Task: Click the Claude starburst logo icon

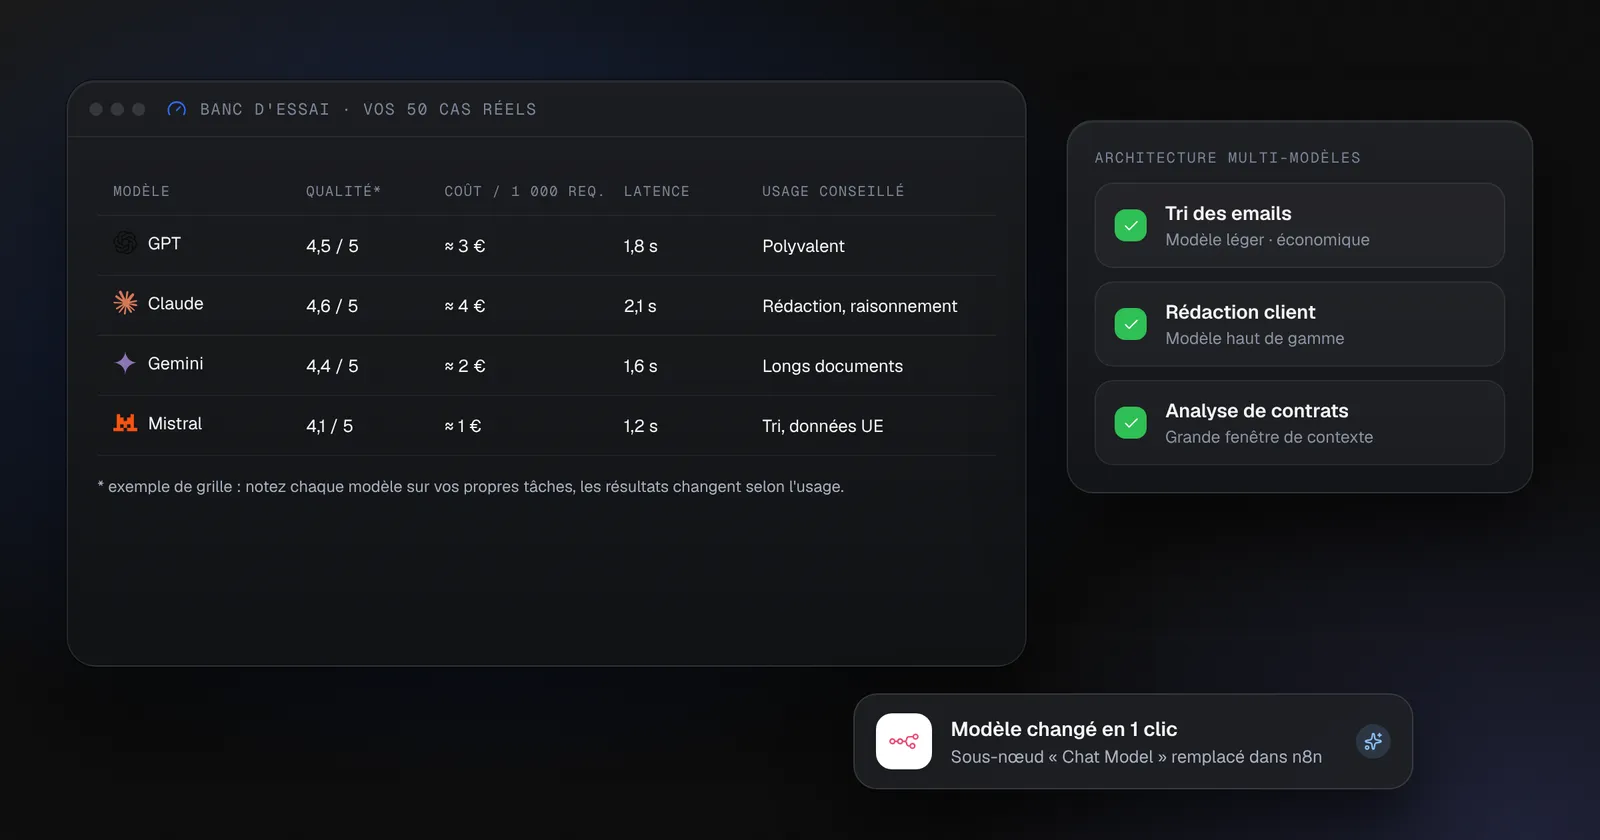Action: pos(125,303)
